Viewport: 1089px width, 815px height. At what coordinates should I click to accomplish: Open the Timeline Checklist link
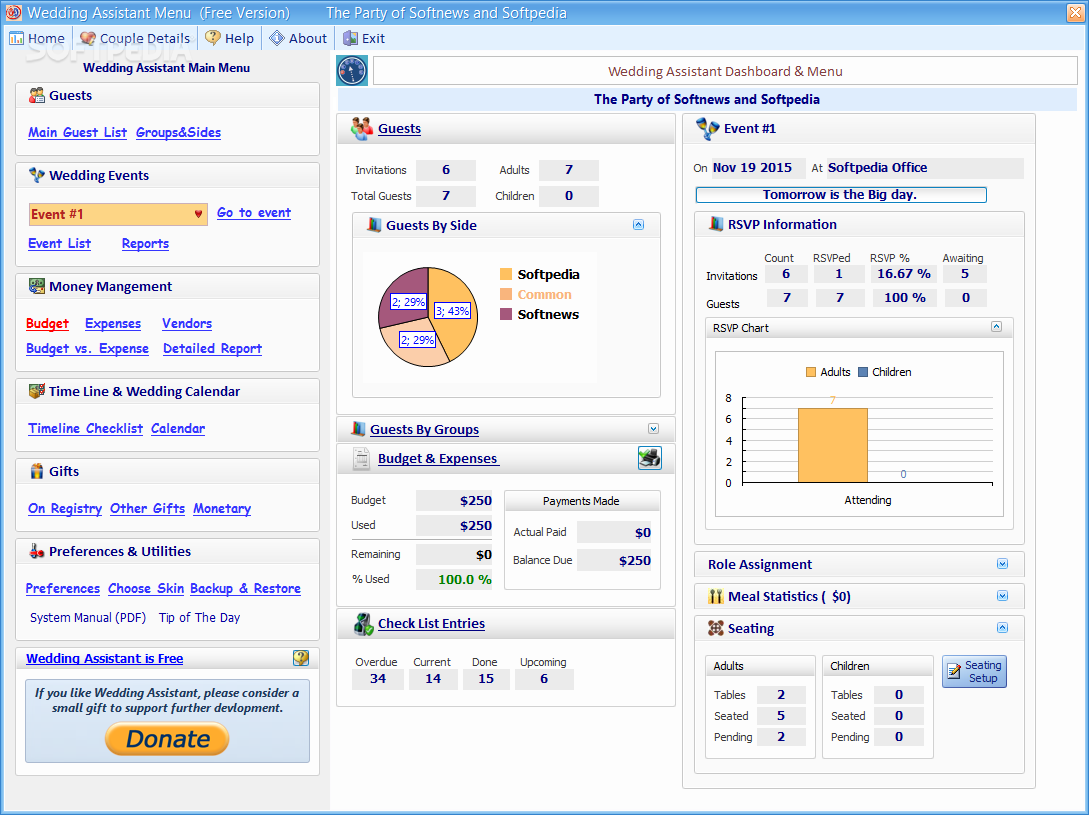(x=85, y=429)
